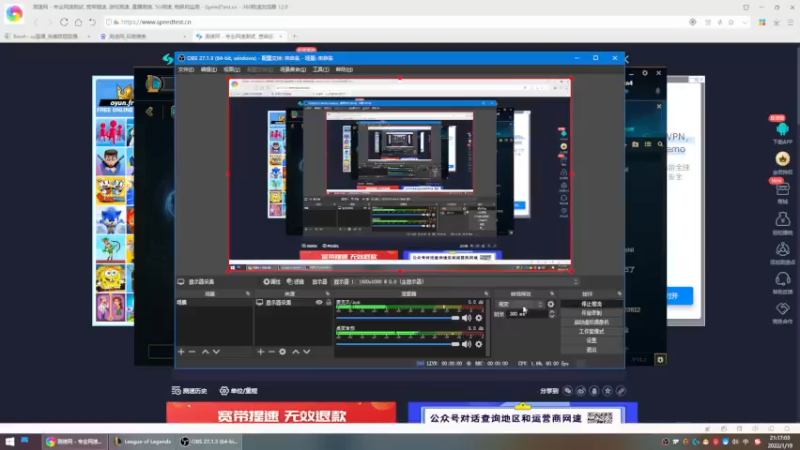
Task: Expand the 淡变 transition type dropdown
Action: [519, 304]
